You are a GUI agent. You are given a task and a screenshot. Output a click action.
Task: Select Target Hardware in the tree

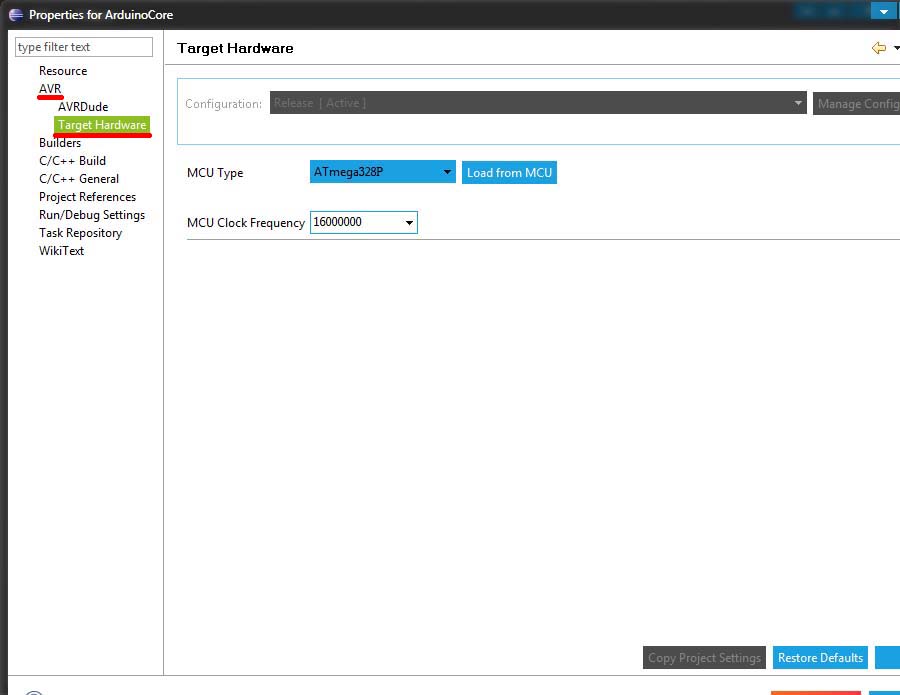click(102, 125)
